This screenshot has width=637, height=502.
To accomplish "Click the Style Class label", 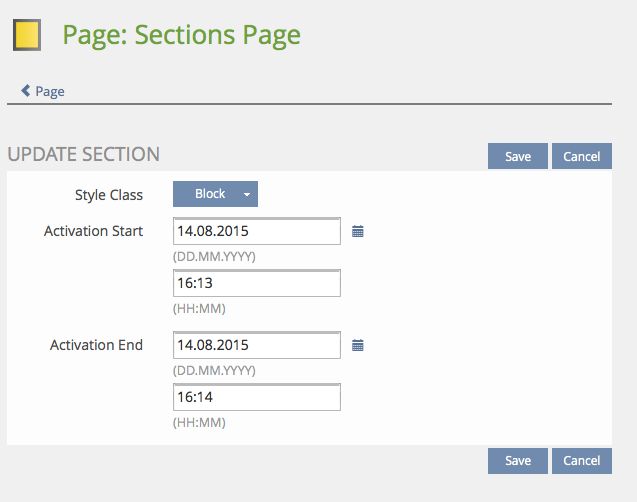I will click(x=109, y=195).
